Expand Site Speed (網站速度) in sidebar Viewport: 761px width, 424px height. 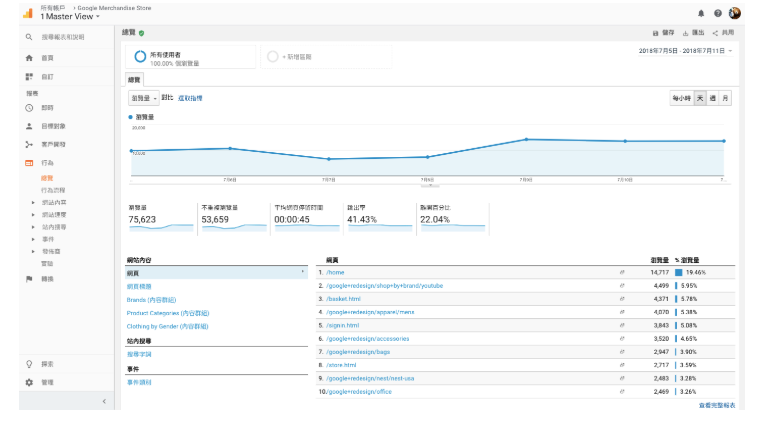(33, 214)
